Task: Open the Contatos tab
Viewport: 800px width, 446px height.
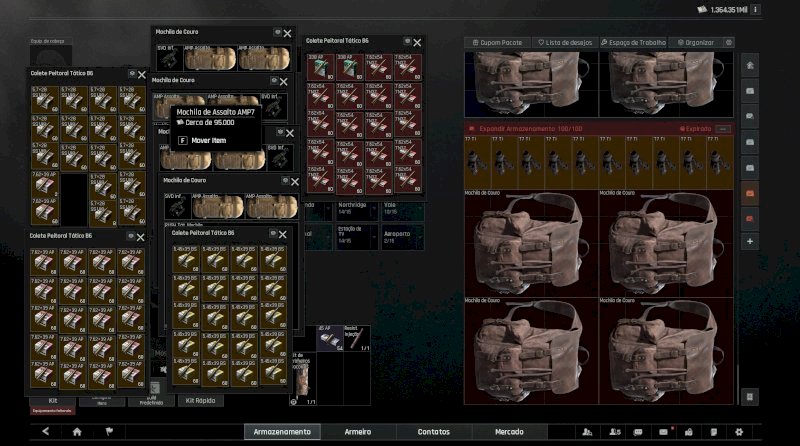Action: coord(433,432)
